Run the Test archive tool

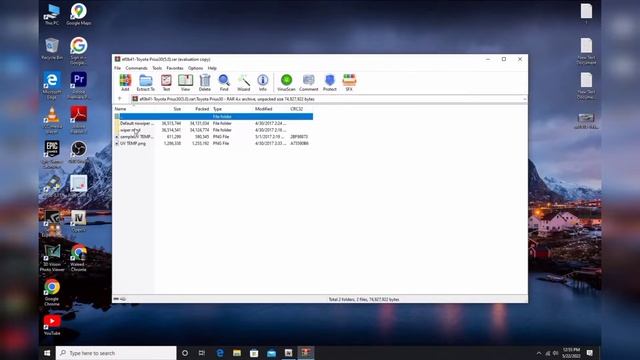point(166,82)
